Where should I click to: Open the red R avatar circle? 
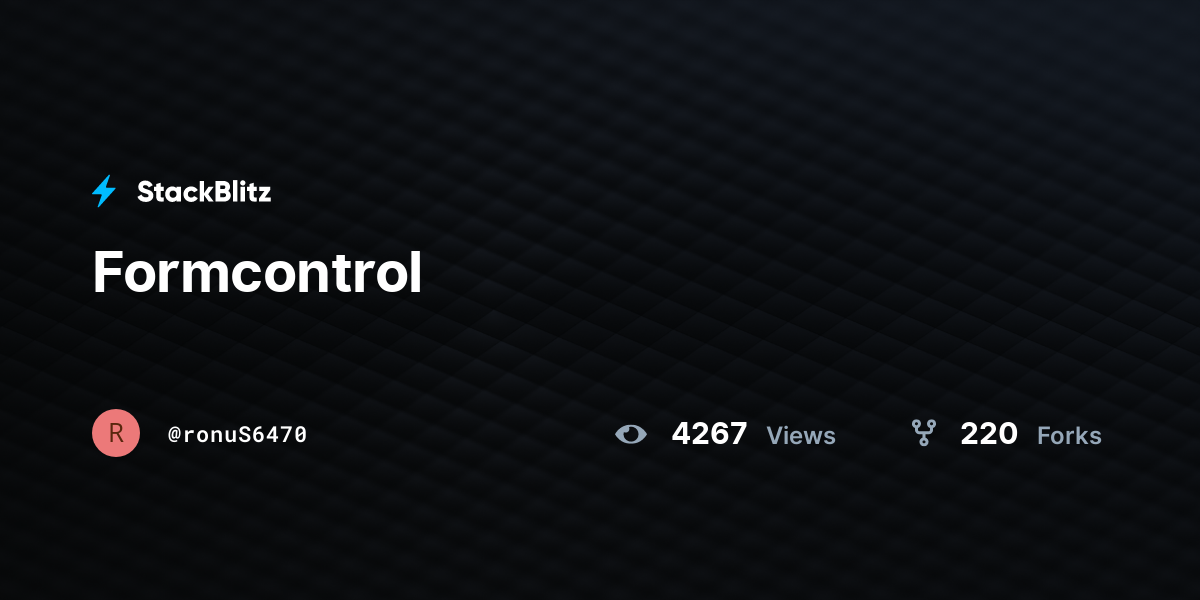click(x=116, y=433)
